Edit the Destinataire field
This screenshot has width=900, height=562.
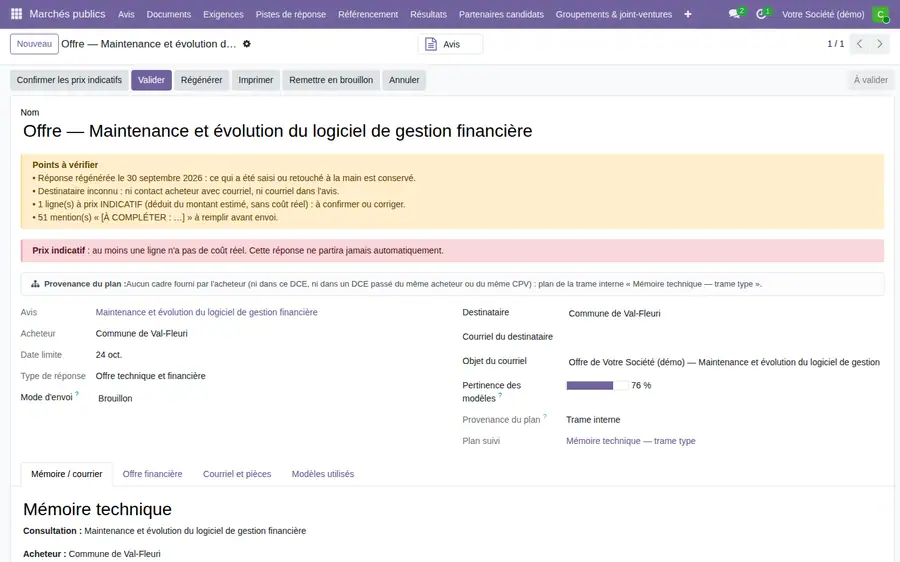725,313
